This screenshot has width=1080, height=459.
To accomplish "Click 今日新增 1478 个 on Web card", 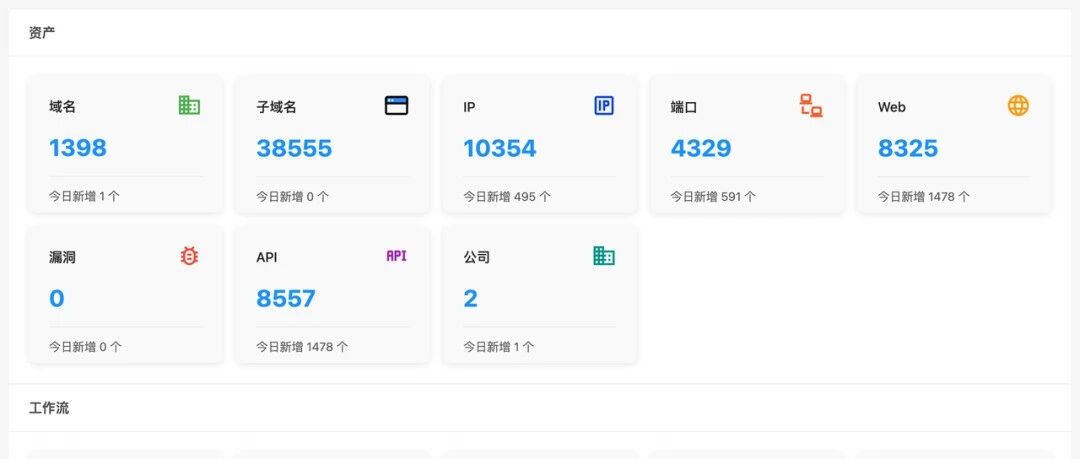I will point(924,196).
